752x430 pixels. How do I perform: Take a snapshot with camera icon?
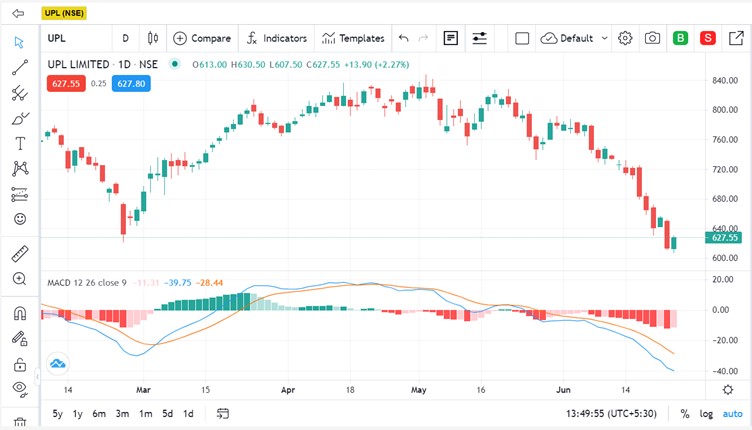[652, 38]
